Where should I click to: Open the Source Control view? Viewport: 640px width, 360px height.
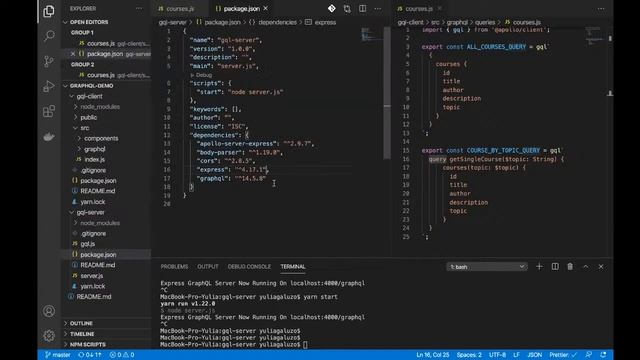tap(49, 61)
